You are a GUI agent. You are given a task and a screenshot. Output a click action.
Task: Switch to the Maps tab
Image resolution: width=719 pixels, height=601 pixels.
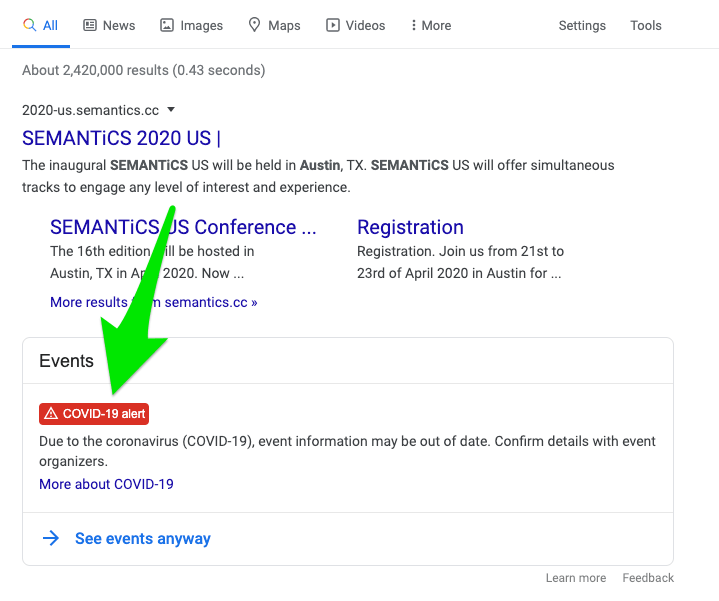point(274,25)
